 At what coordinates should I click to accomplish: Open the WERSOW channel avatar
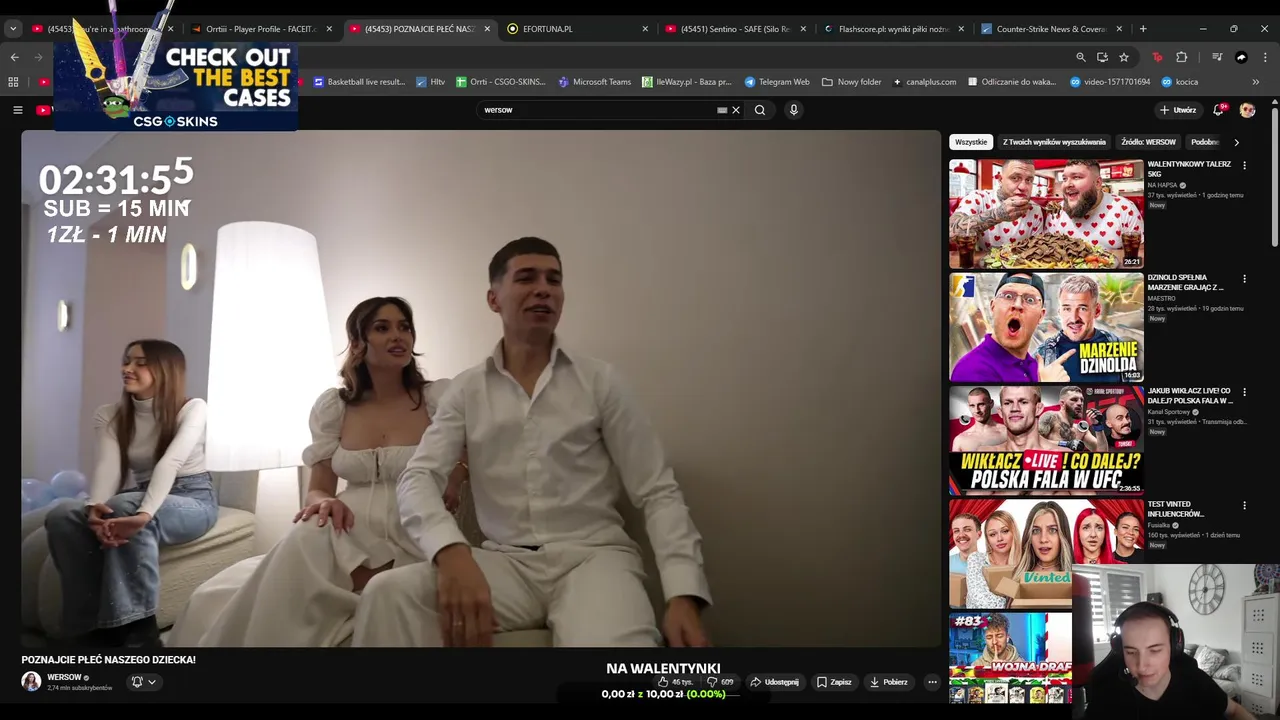point(31,681)
